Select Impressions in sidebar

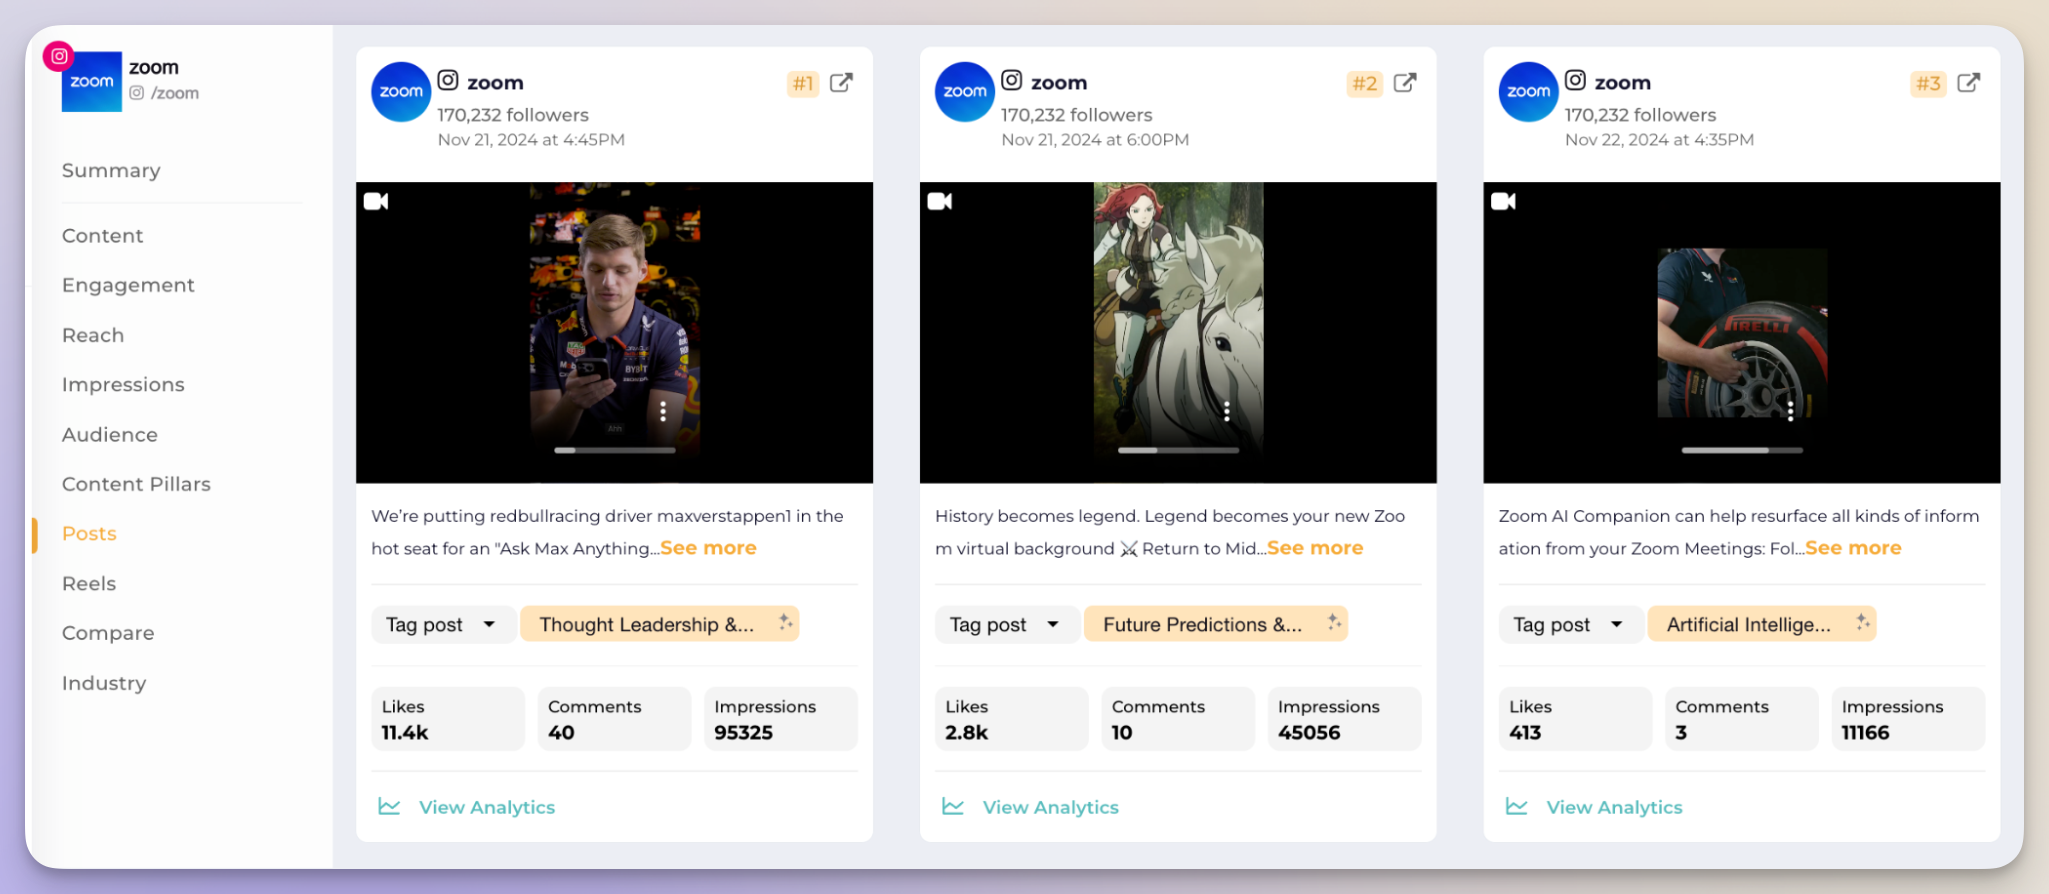[x=123, y=385]
